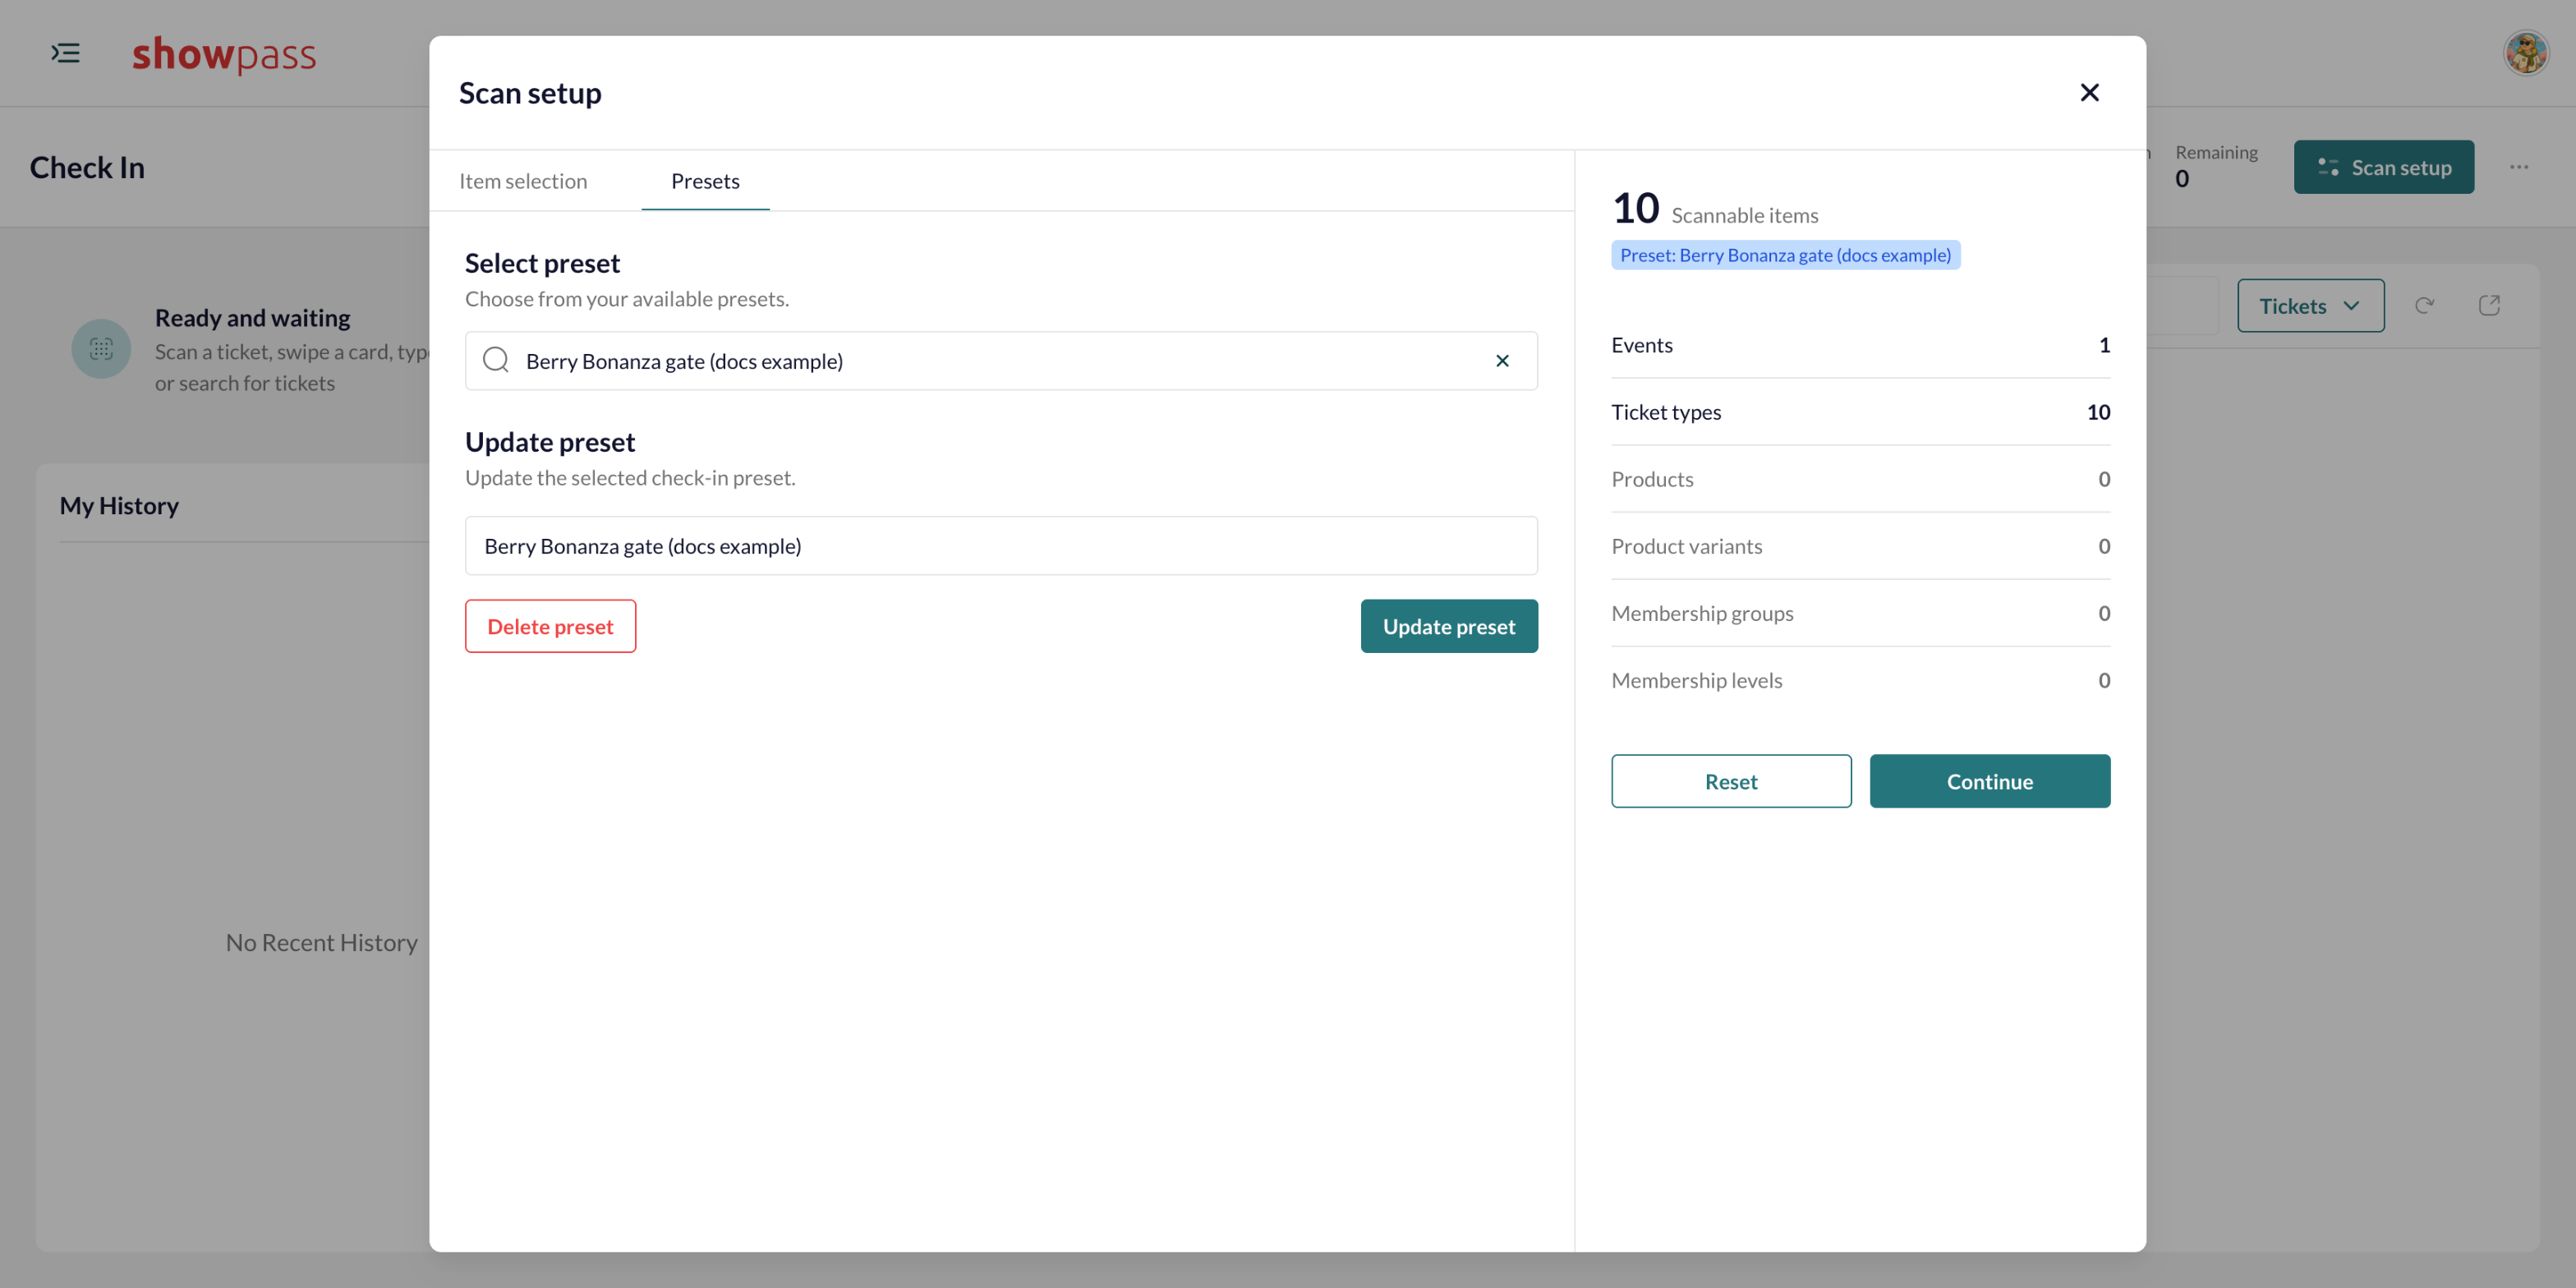Screen dimensions: 2576x1288
Task: Continue with the selected preset
Action: pyautogui.click(x=1989, y=781)
